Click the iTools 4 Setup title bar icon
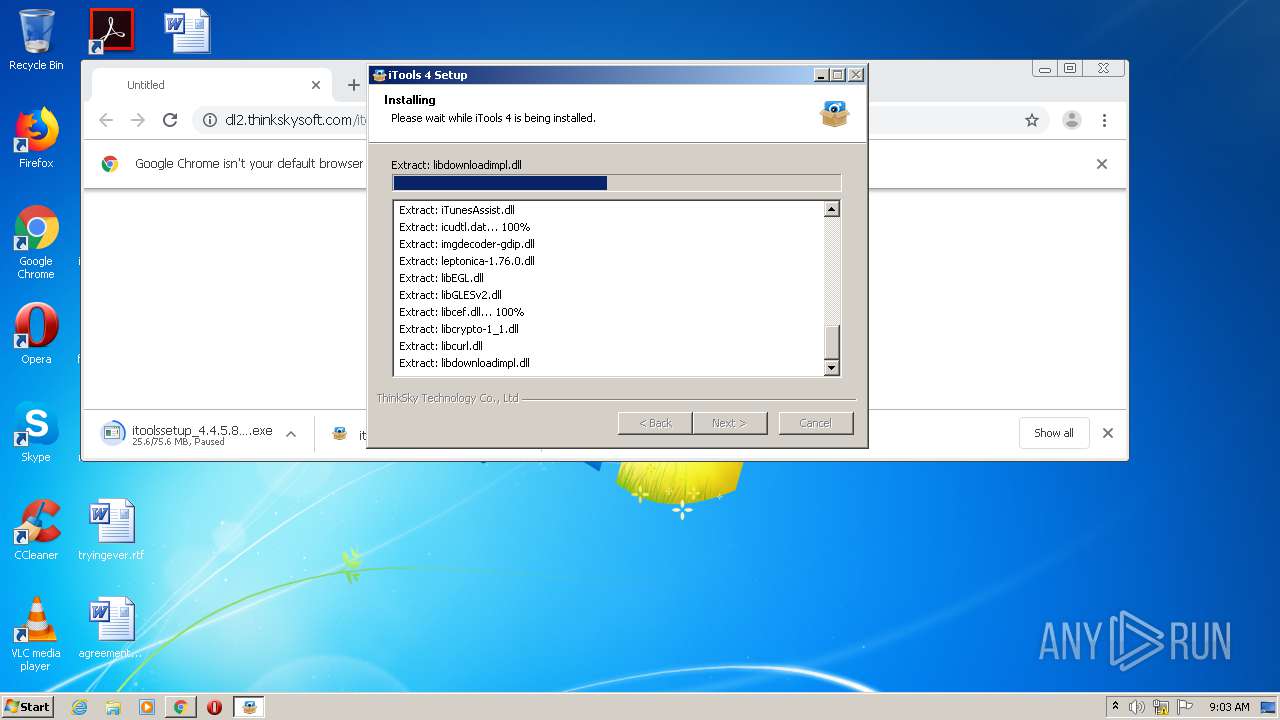Viewport: 1280px width, 720px height. 379,75
